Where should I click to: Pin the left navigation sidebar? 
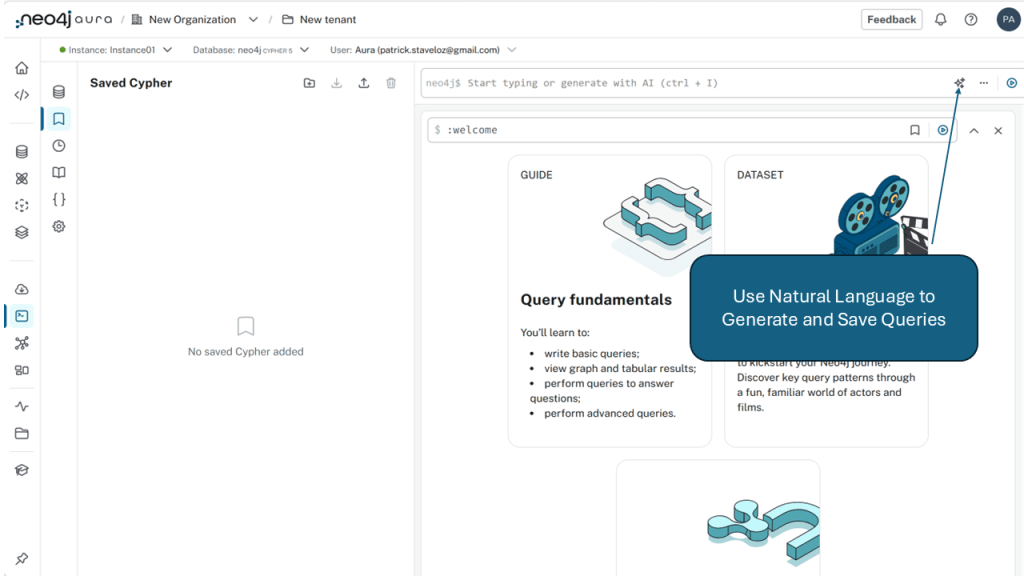pos(21,558)
